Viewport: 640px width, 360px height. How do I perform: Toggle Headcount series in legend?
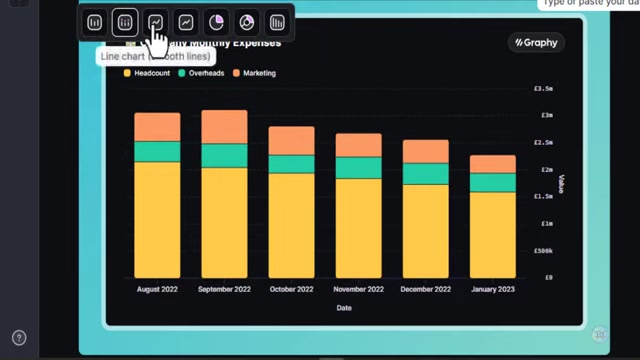pos(147,73)
